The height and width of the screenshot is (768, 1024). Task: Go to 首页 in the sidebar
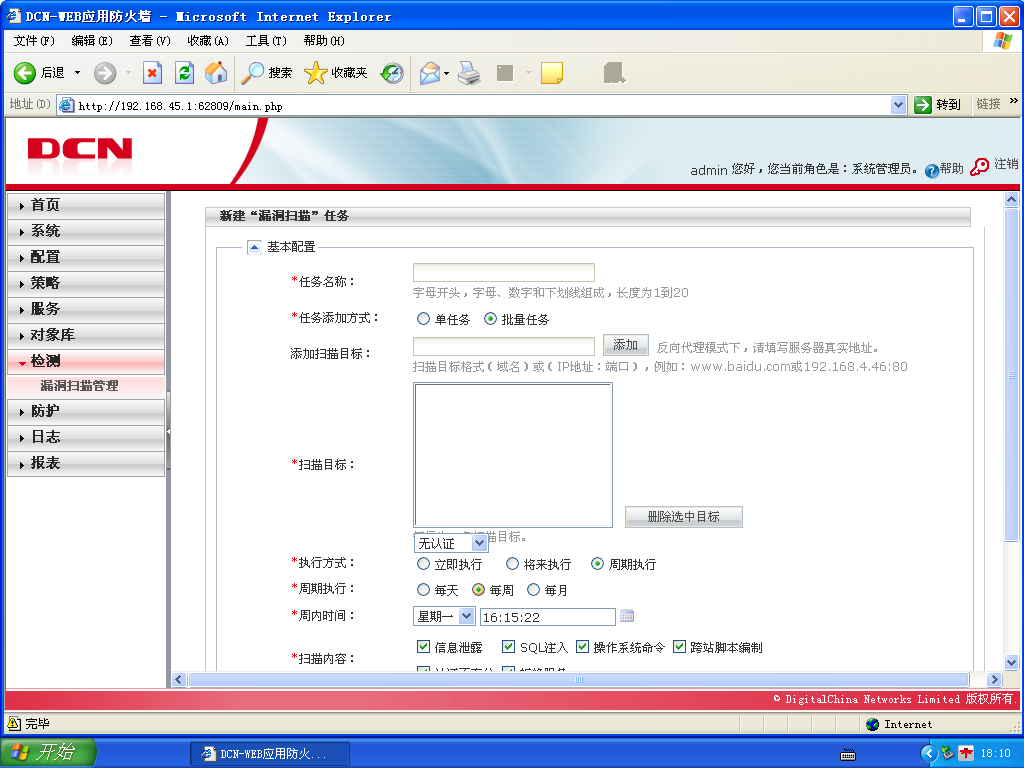point(86,205)
